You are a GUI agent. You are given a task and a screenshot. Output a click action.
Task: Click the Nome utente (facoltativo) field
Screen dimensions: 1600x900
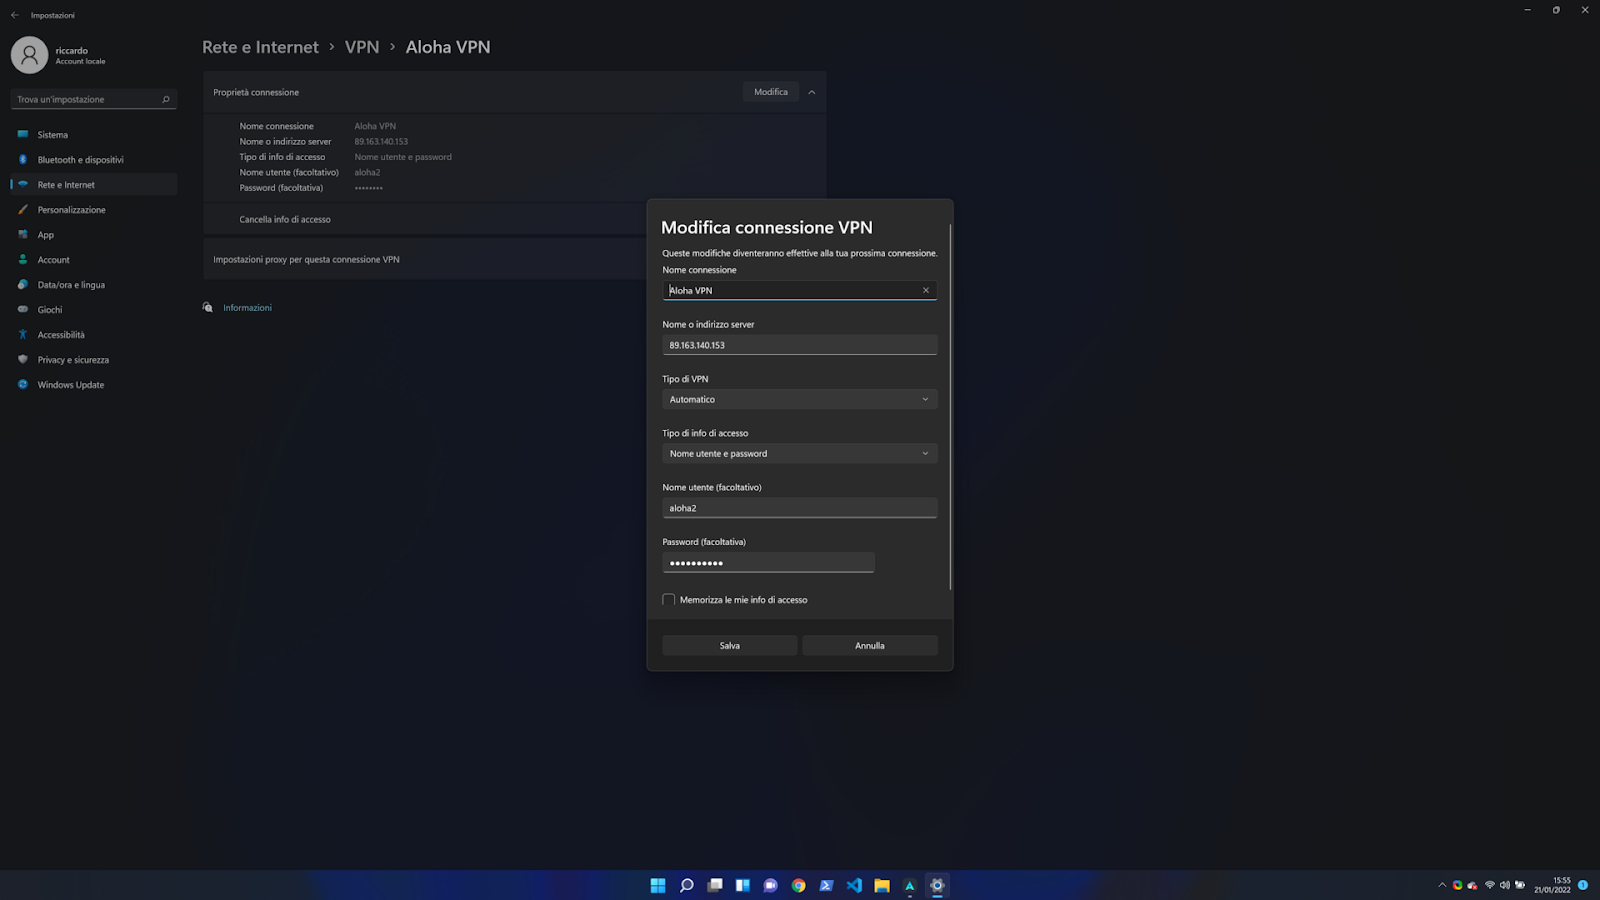pyautogui.click(x=800, y=508)
